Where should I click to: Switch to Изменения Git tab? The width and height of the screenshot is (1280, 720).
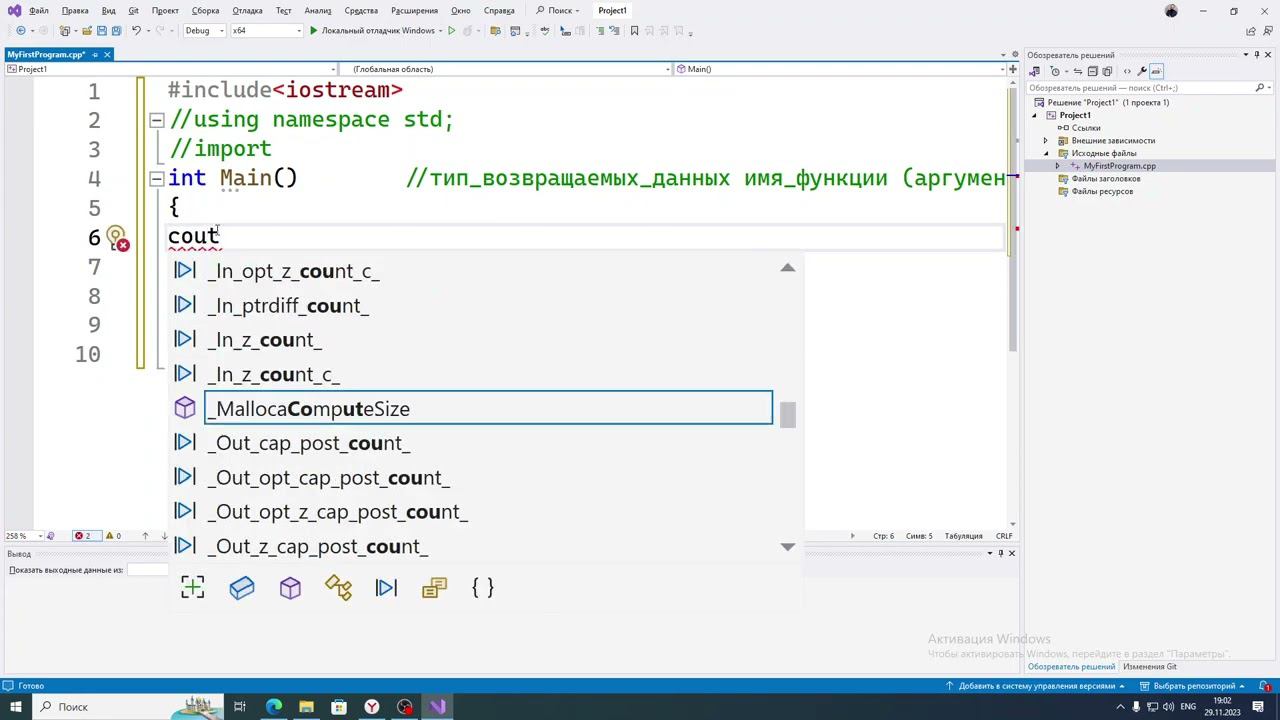click(x=1149, y=667)
